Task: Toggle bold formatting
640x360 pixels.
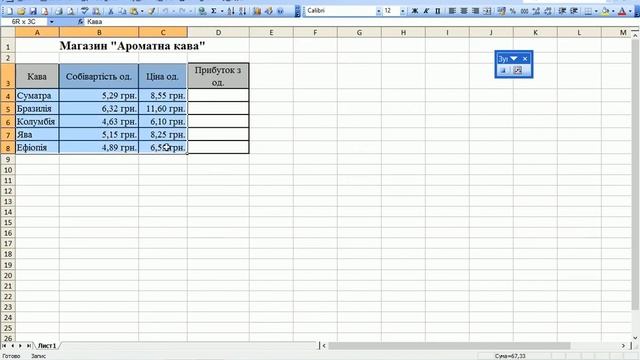Action: click(x=415, y=11)
